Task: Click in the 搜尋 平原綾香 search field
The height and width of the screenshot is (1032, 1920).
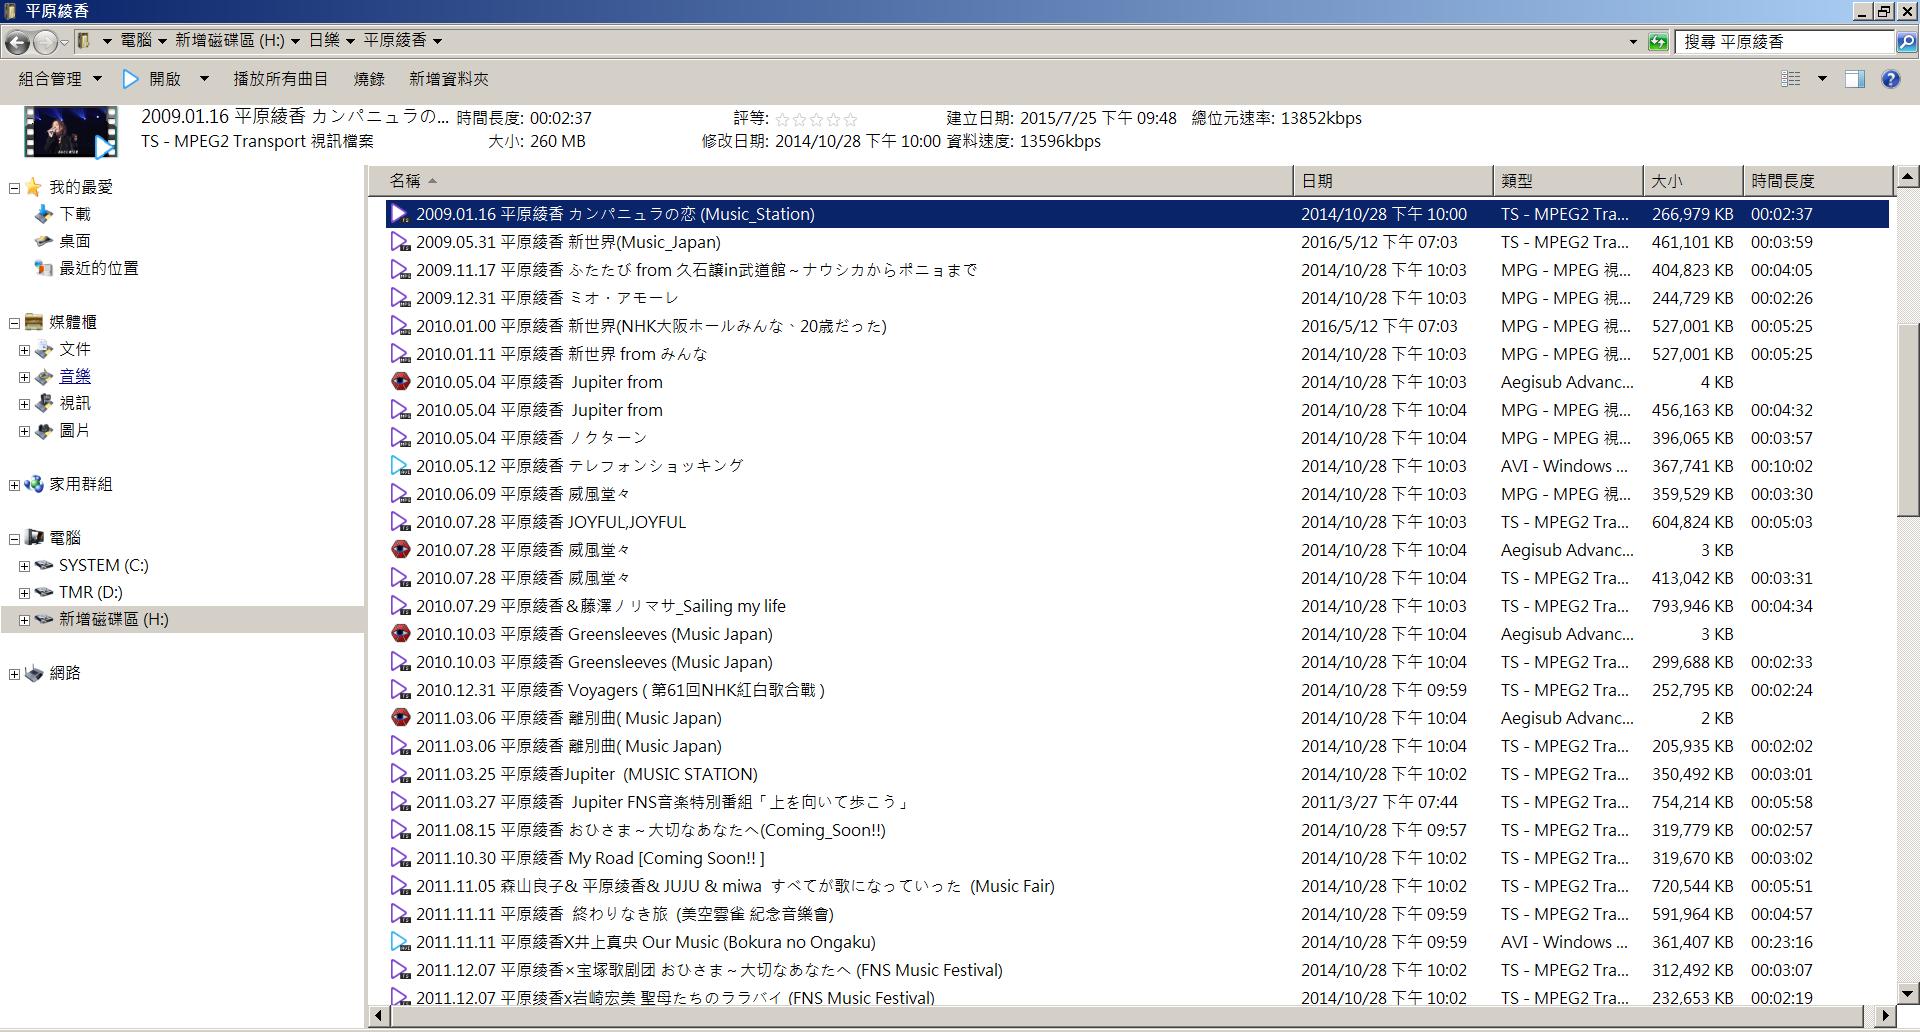Action: [x=1785, y=41]
